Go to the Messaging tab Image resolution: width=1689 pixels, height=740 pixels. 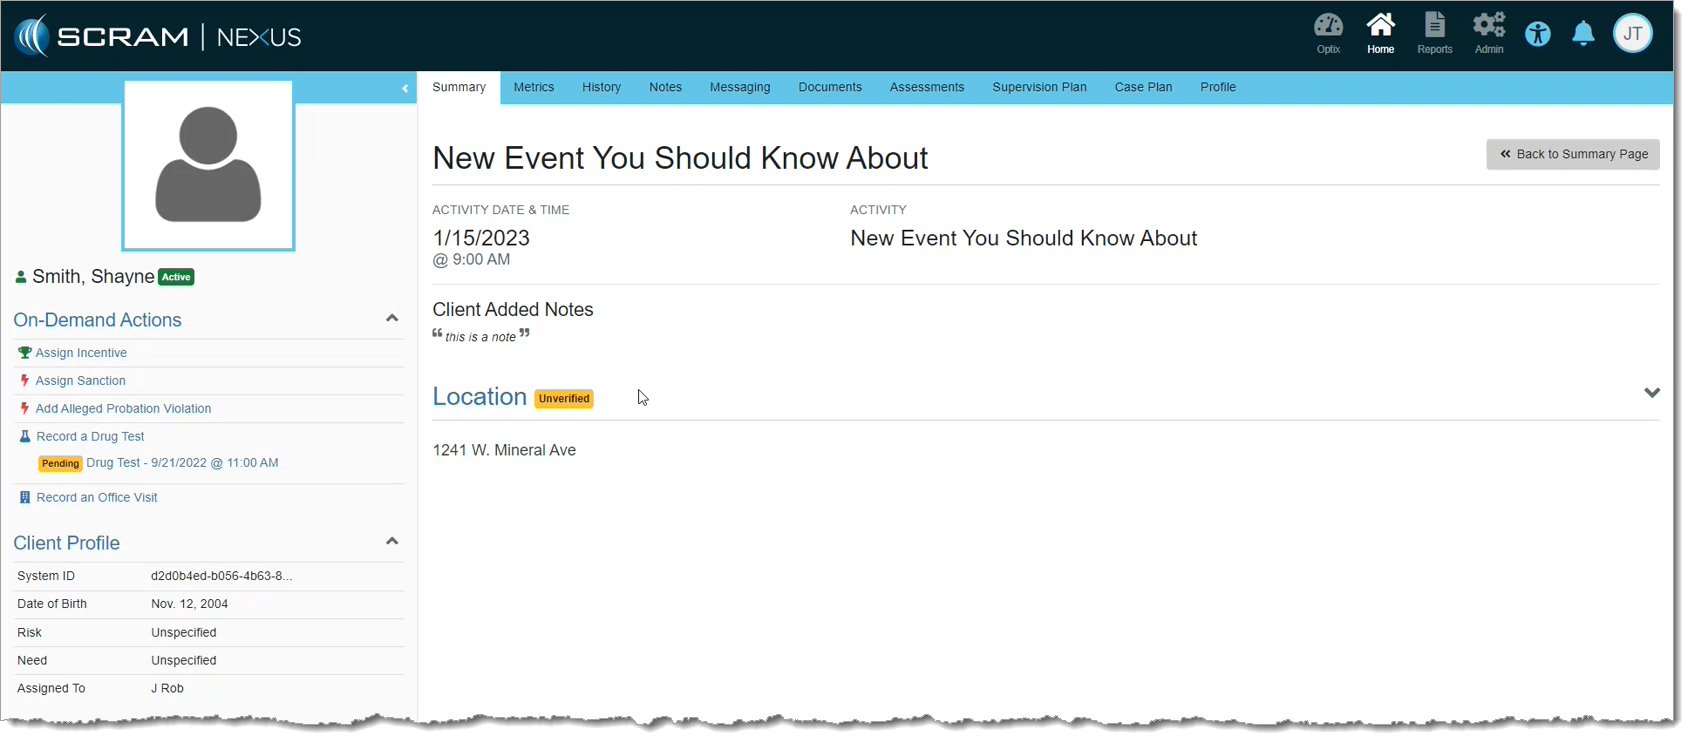[739, 88]
